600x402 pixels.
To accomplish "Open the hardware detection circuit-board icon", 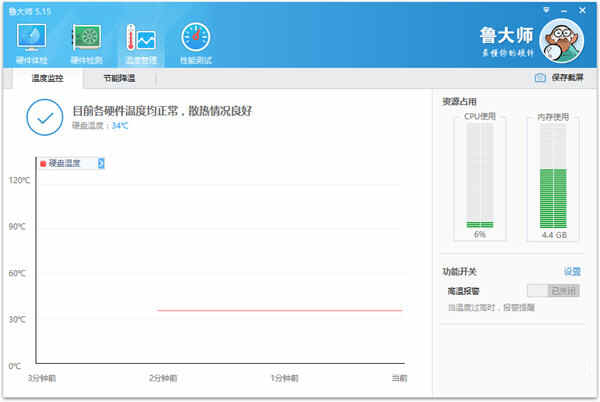I will (x=87, y=37).
